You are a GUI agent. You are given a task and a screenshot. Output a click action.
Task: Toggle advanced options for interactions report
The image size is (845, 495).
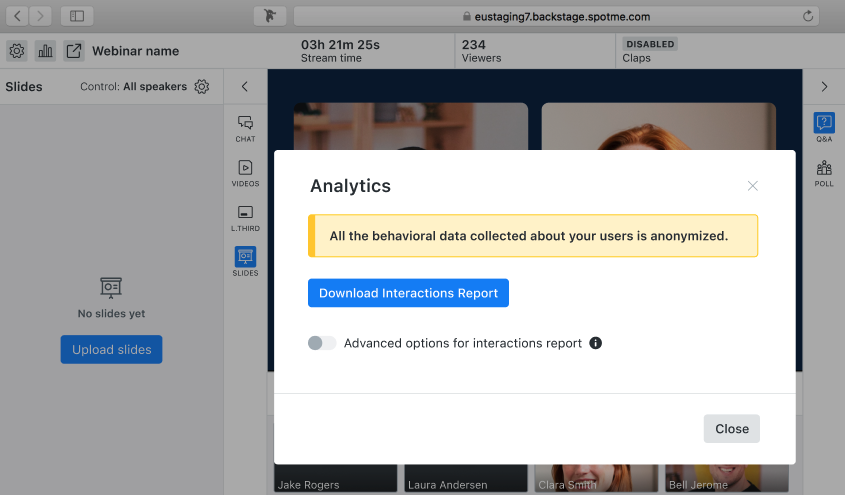click(x=322, y=343)
